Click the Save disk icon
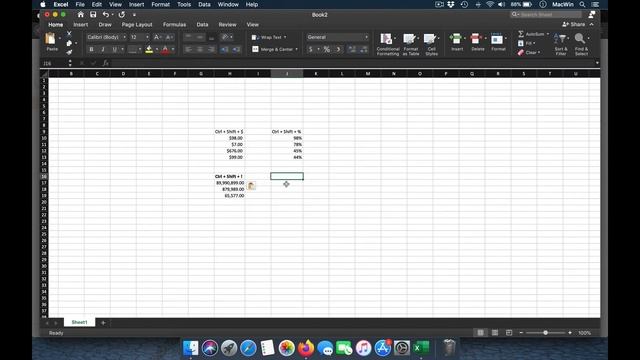 pyautogui.click(x=93, y=15)
